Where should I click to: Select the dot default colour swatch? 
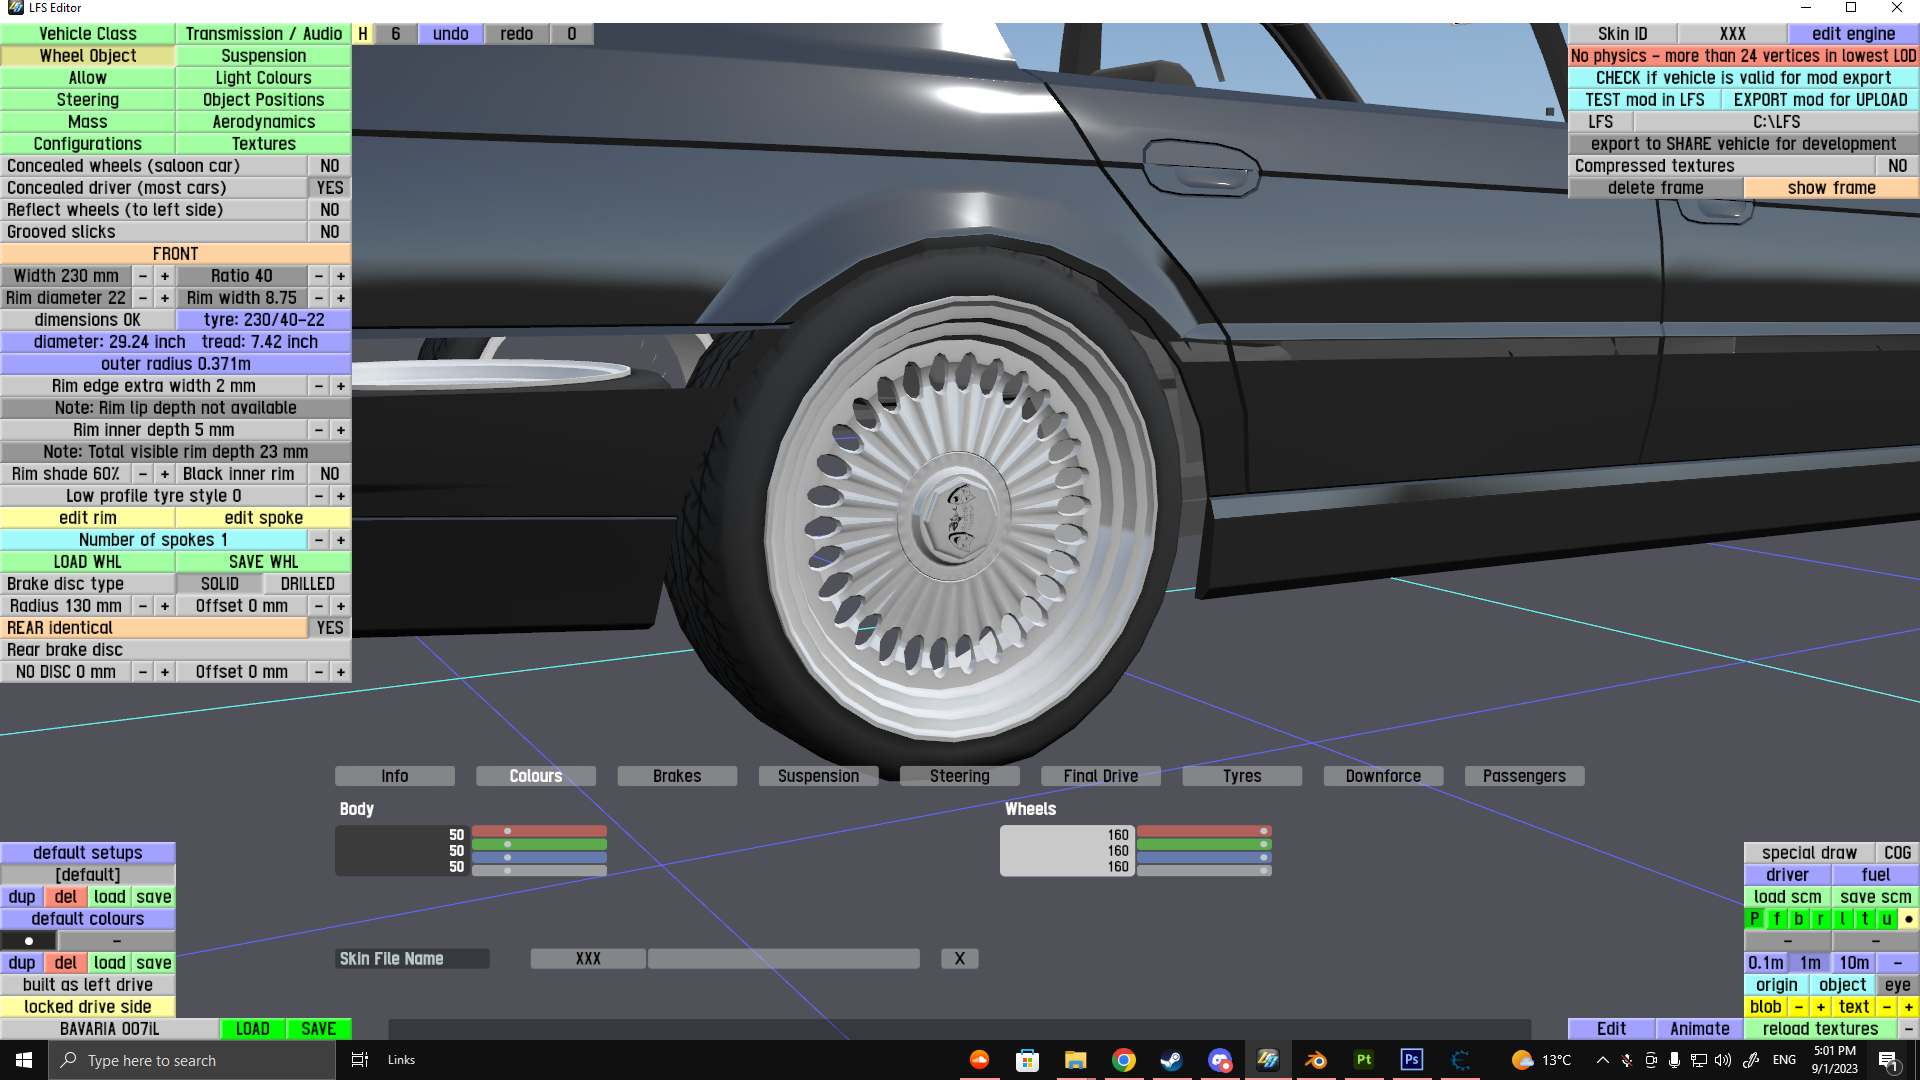(x=29, y=941)
